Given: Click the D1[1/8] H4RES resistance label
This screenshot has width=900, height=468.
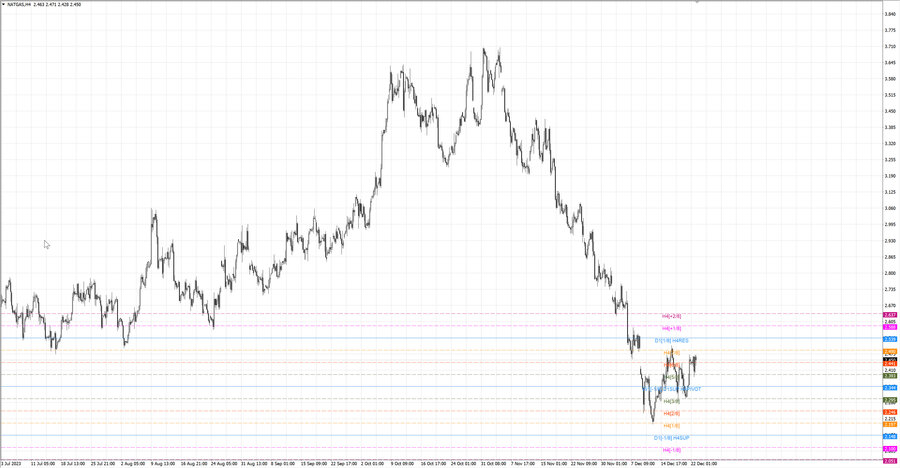Looking at the screenshot, I should tap(672, 341).
